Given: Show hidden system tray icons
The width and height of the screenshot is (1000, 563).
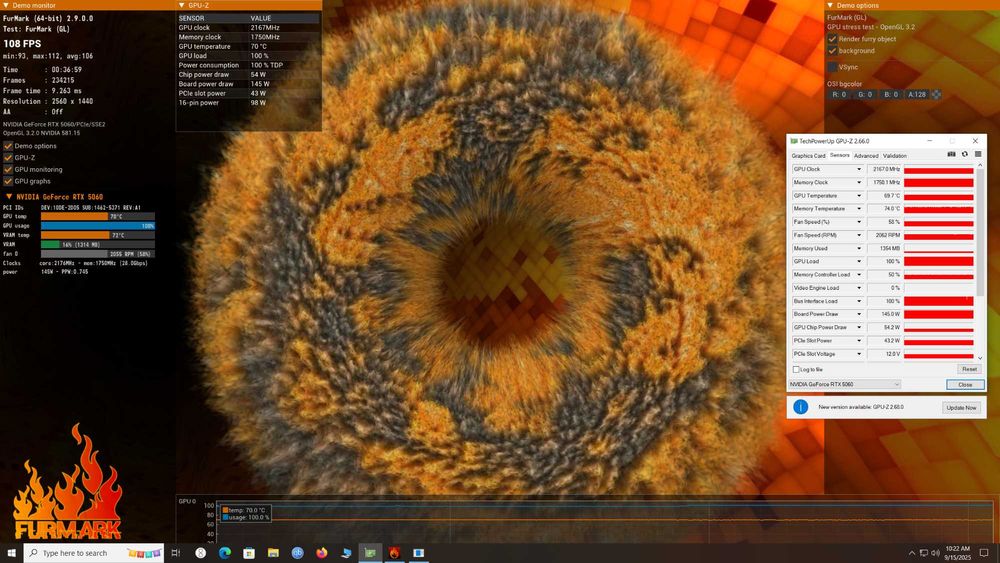Looking at the screenshot, I should click(911, 553).
